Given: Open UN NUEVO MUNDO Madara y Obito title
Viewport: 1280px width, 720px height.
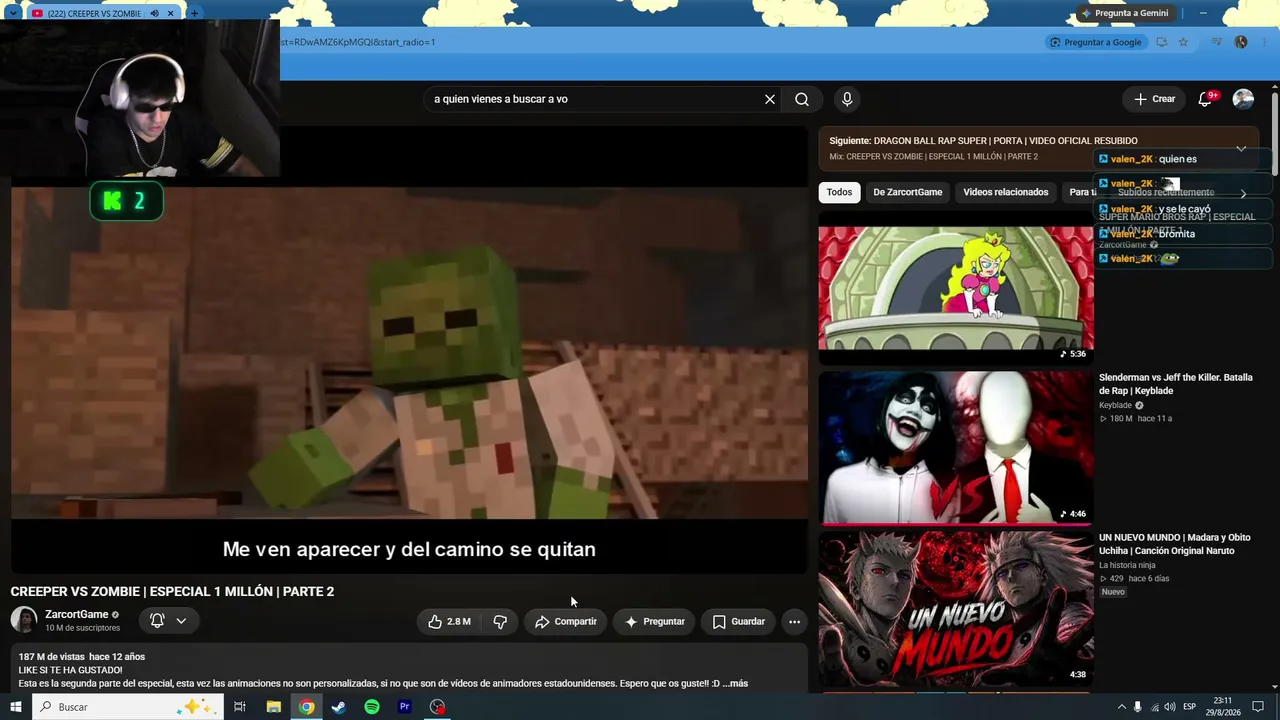Looking at the screenshot, I should (1175, 544).
